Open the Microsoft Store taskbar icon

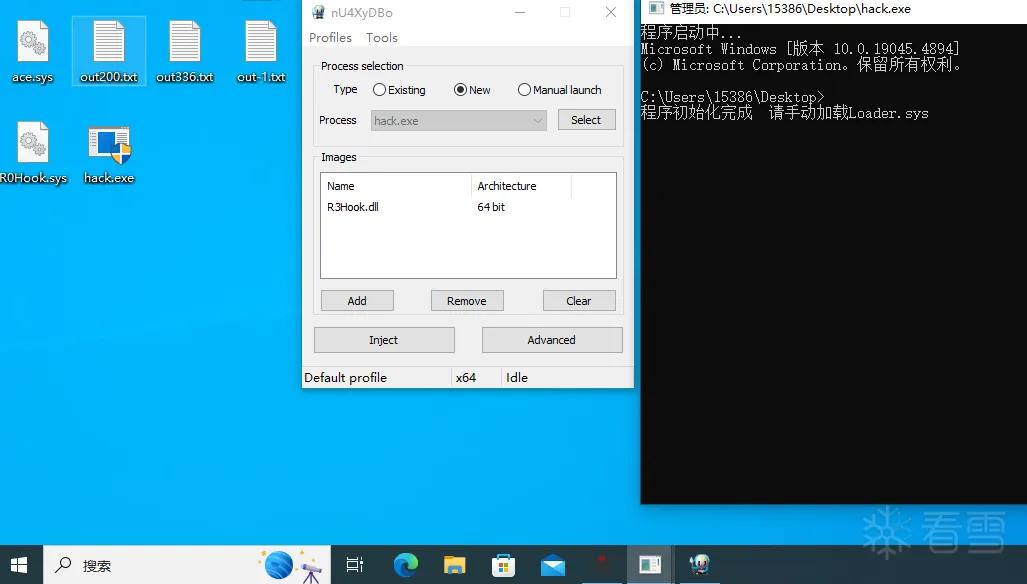coord(504,564)
